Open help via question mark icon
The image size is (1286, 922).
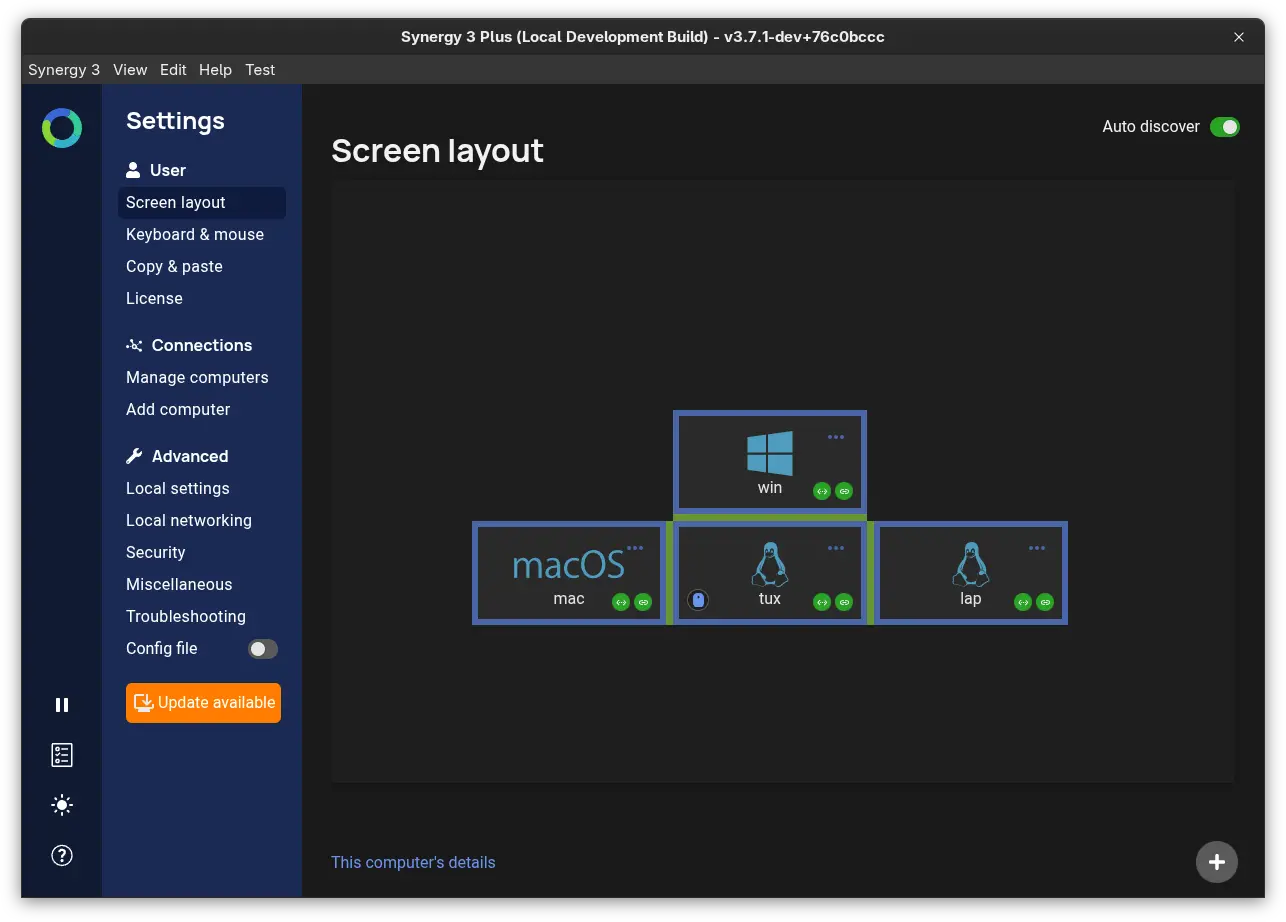(62, 855)
